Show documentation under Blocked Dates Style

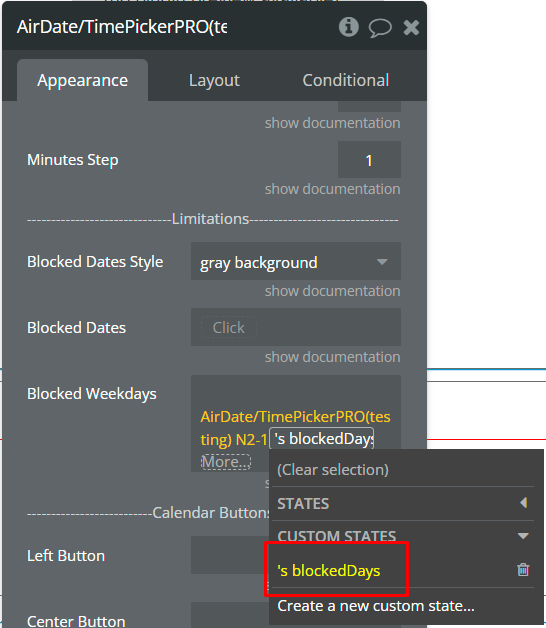coord(332,291)
